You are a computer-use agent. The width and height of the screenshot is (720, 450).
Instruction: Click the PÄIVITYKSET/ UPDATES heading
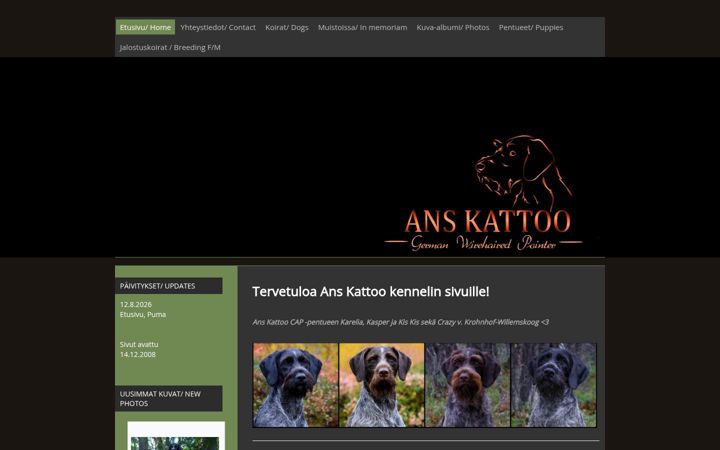pos(169,286)
